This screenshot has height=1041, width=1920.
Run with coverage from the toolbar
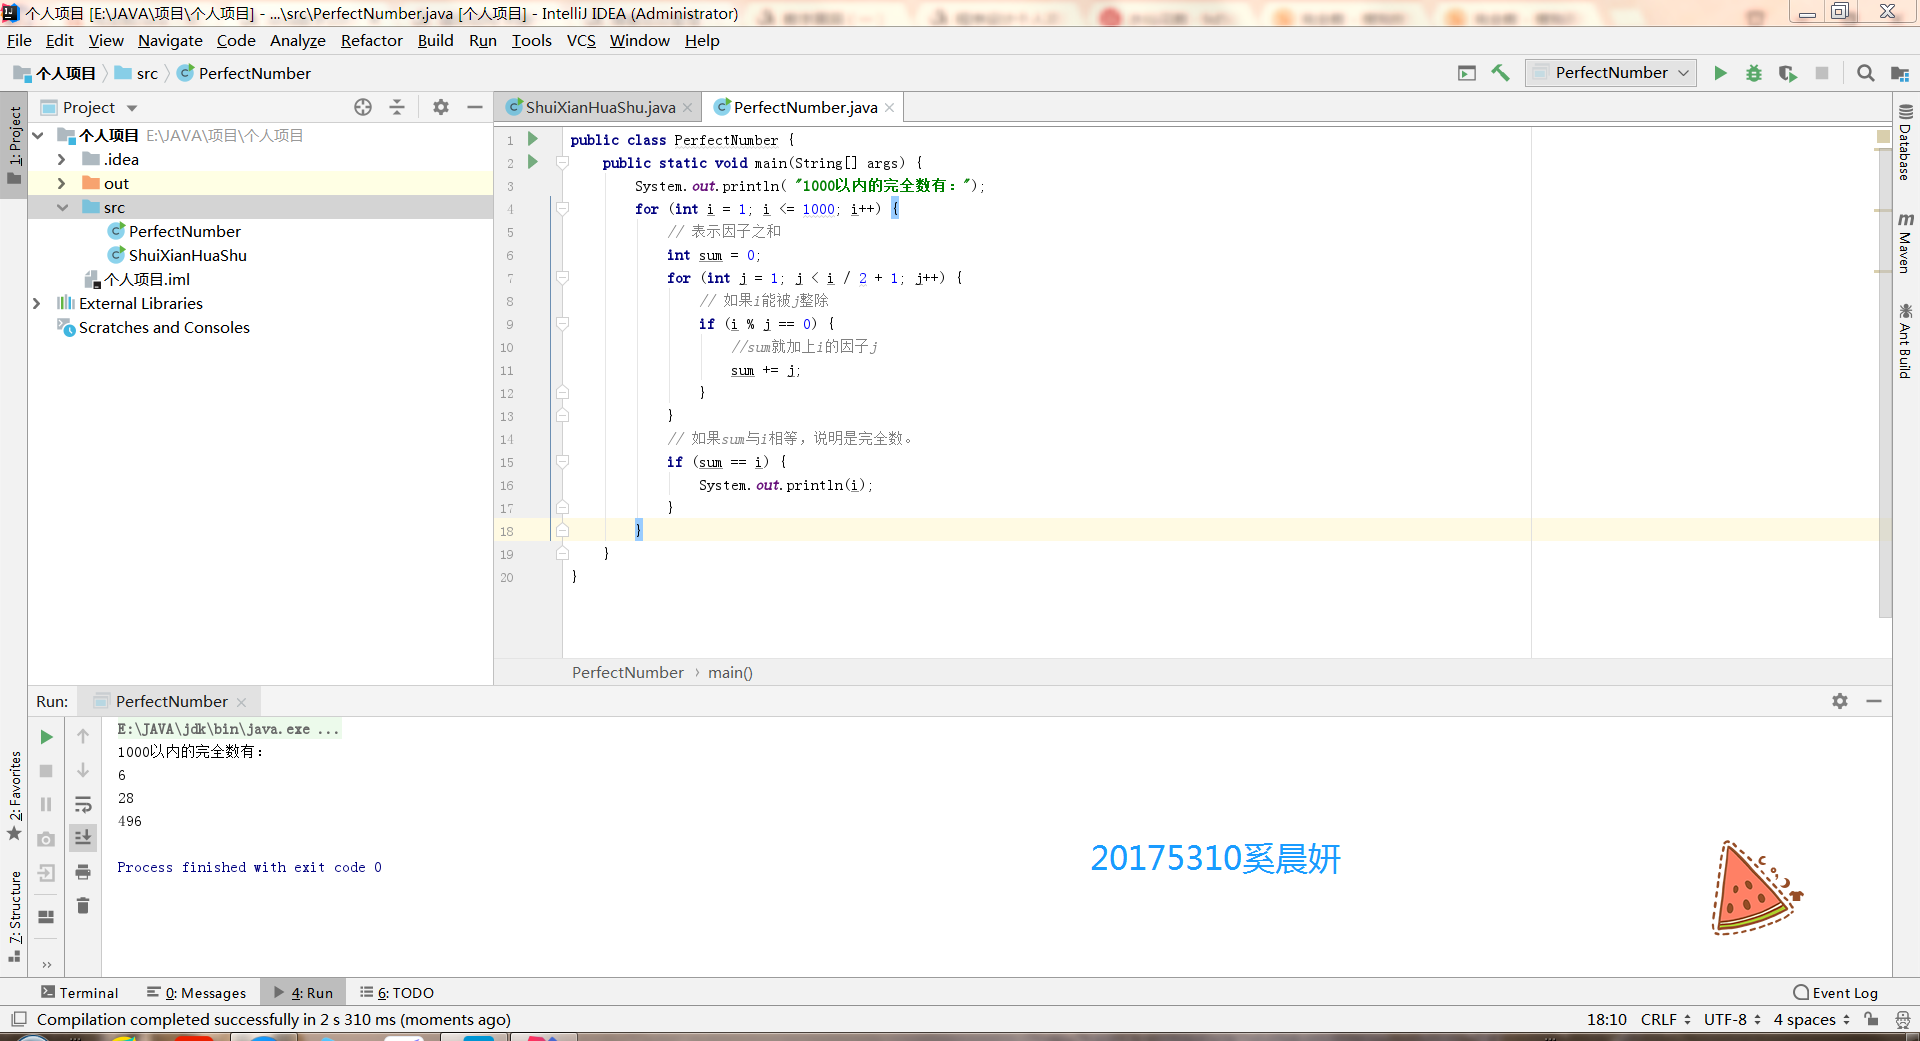point(1788,73)
